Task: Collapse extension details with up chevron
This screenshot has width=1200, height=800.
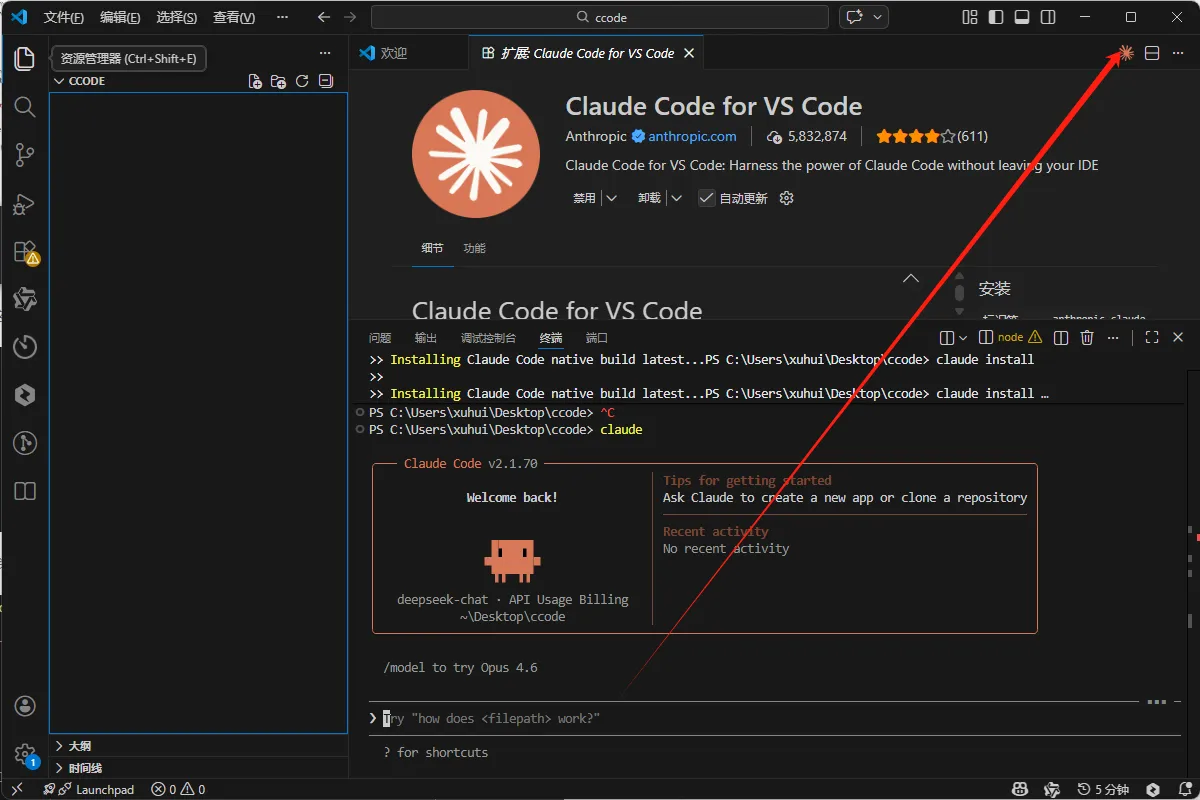Action: (x=910, y=279)
